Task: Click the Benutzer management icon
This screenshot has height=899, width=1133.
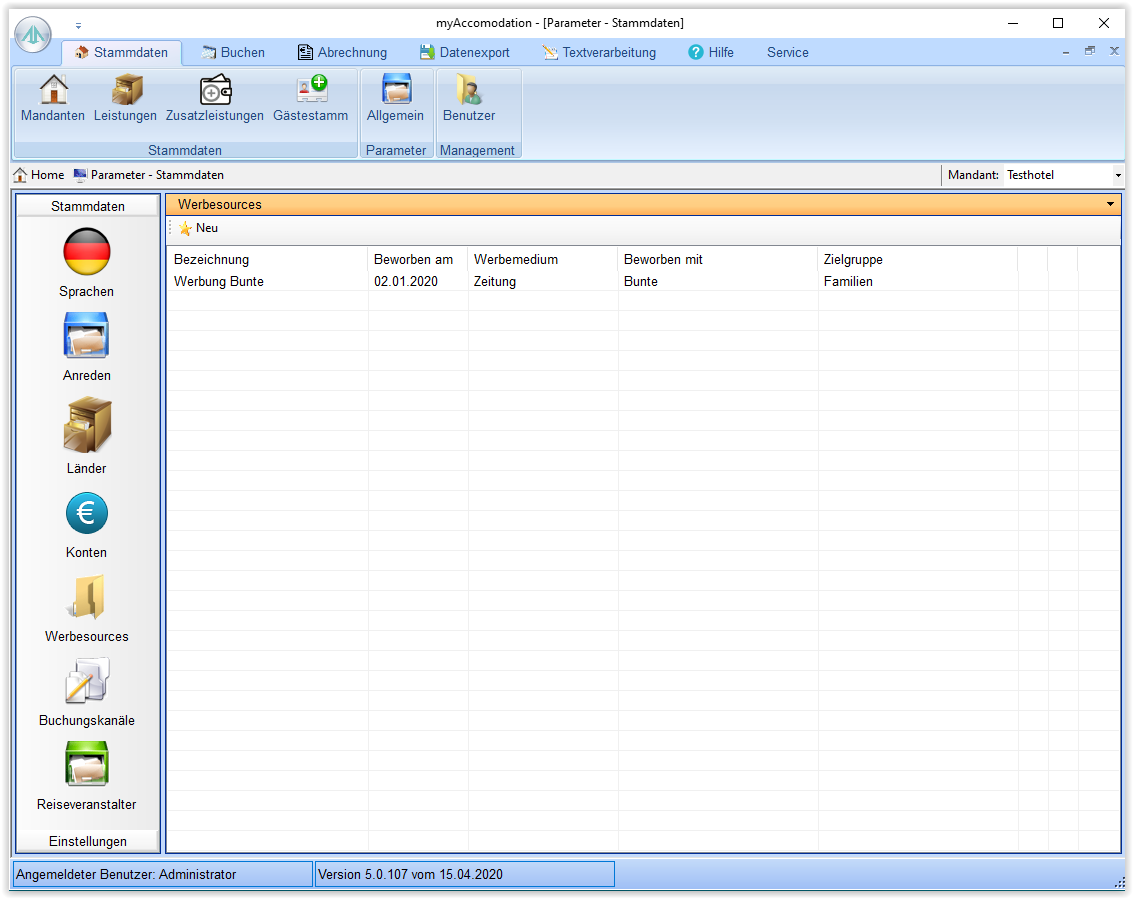Action: pyautogui.click(x=469, y=90)
